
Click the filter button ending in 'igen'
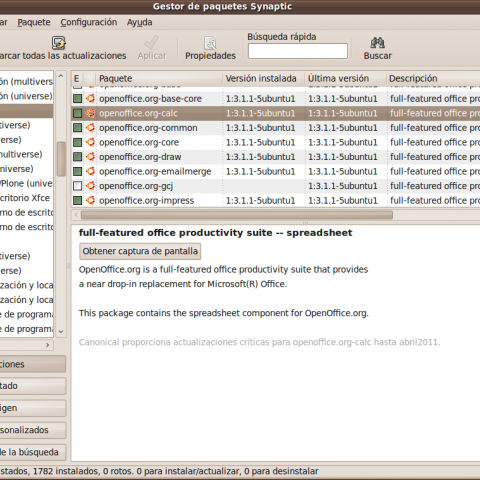32,408
